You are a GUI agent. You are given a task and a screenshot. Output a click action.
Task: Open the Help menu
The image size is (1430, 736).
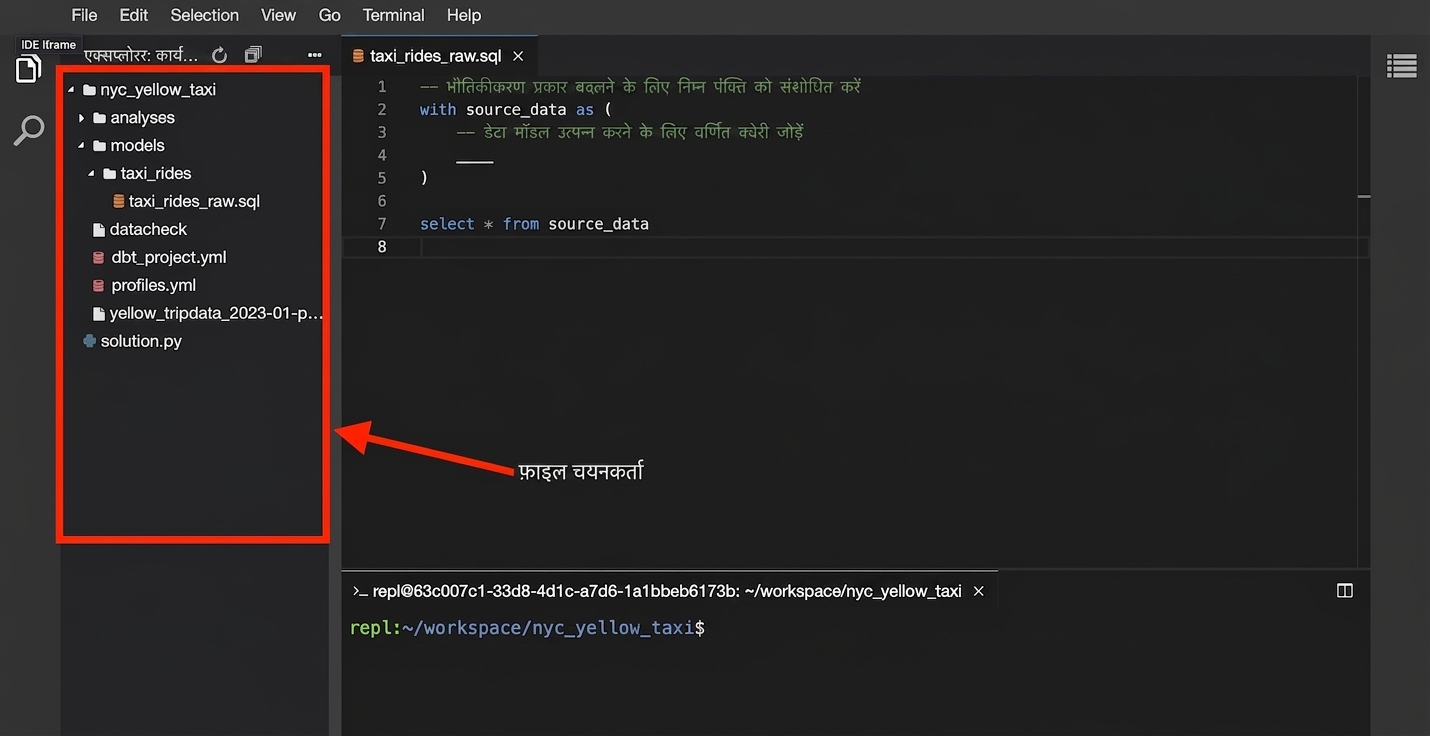(464, 15)
